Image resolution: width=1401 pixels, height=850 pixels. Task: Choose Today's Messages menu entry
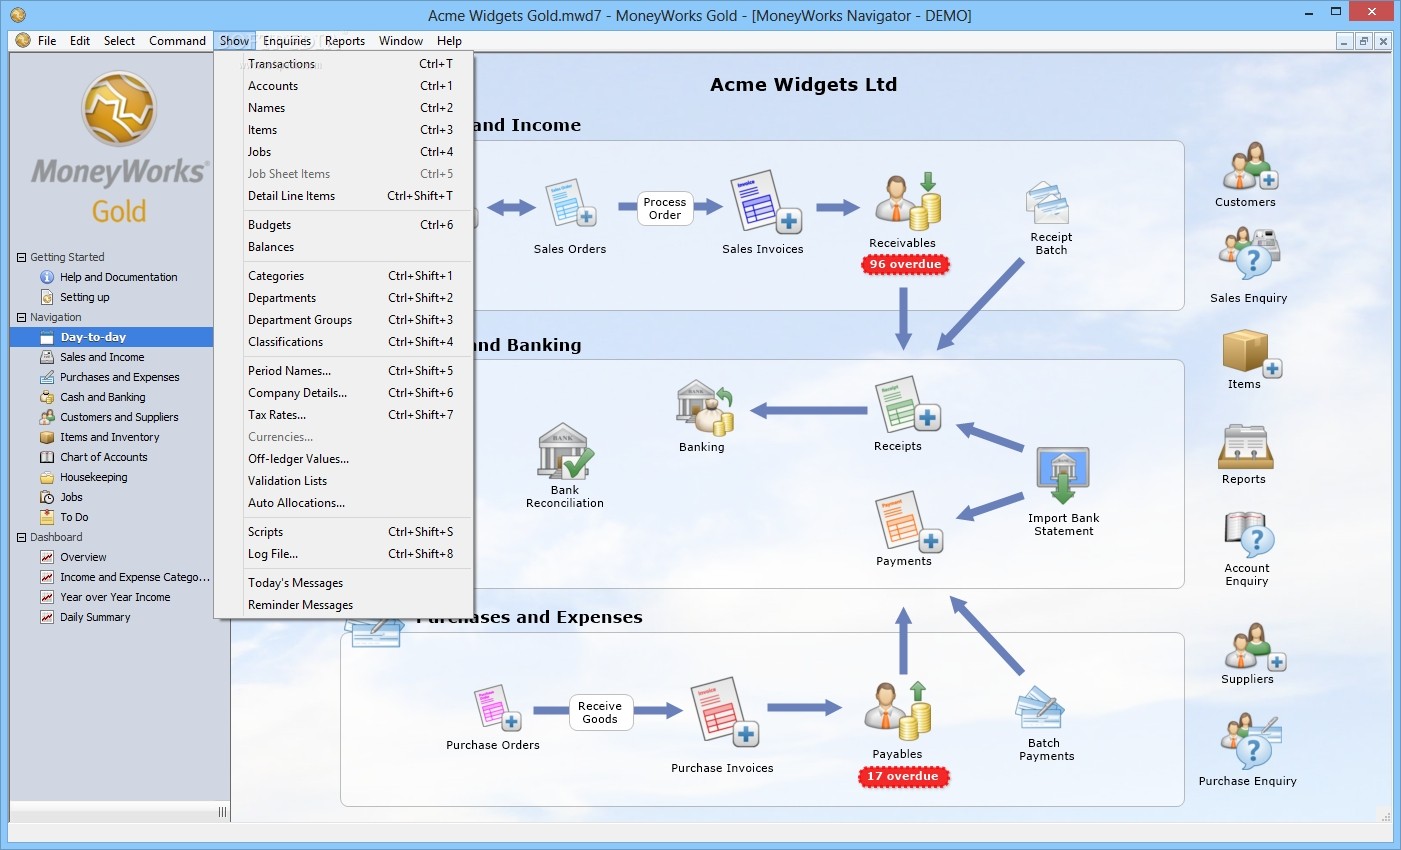tap(344, 583)
